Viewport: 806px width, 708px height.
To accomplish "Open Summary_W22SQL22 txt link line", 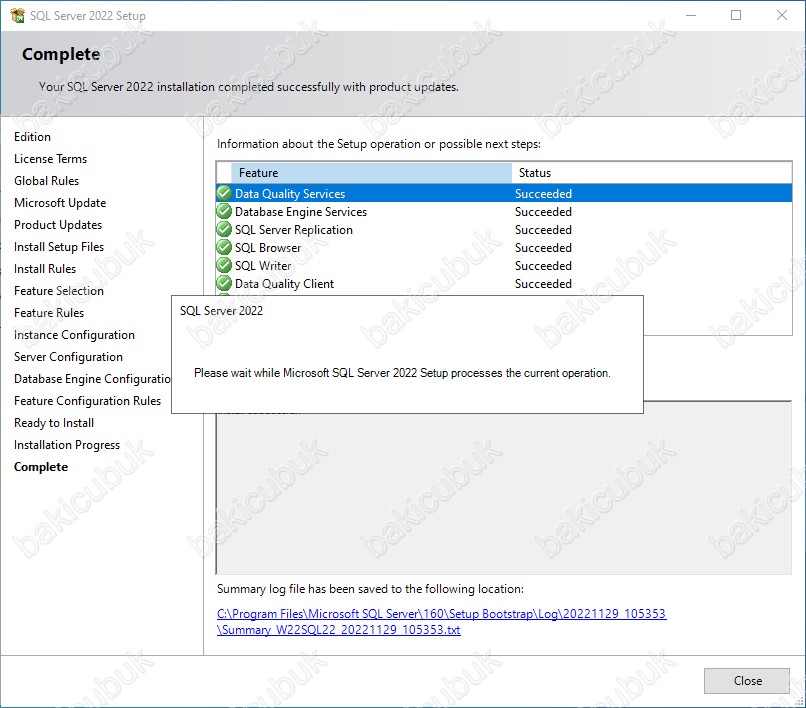I will pos(339,630).
